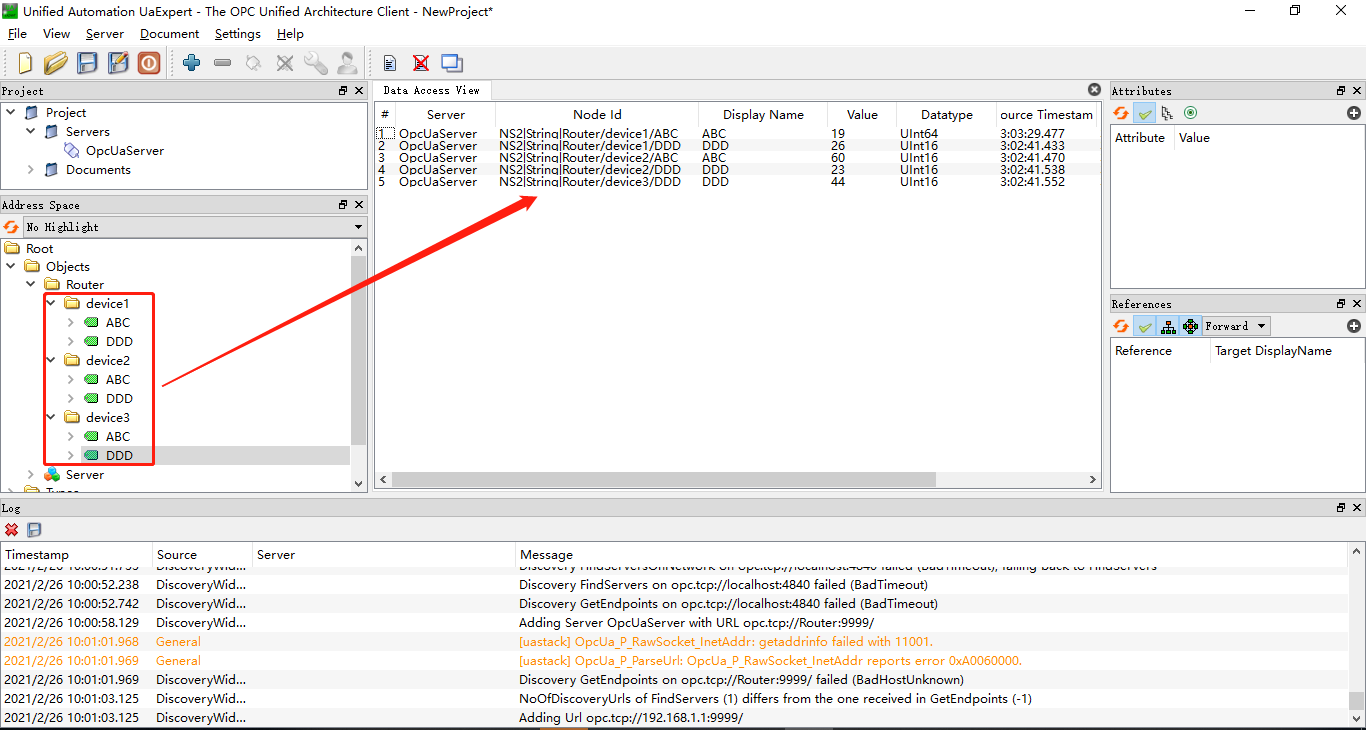
Task: Clear the log with the red X icon
Action: coord(12,530)
